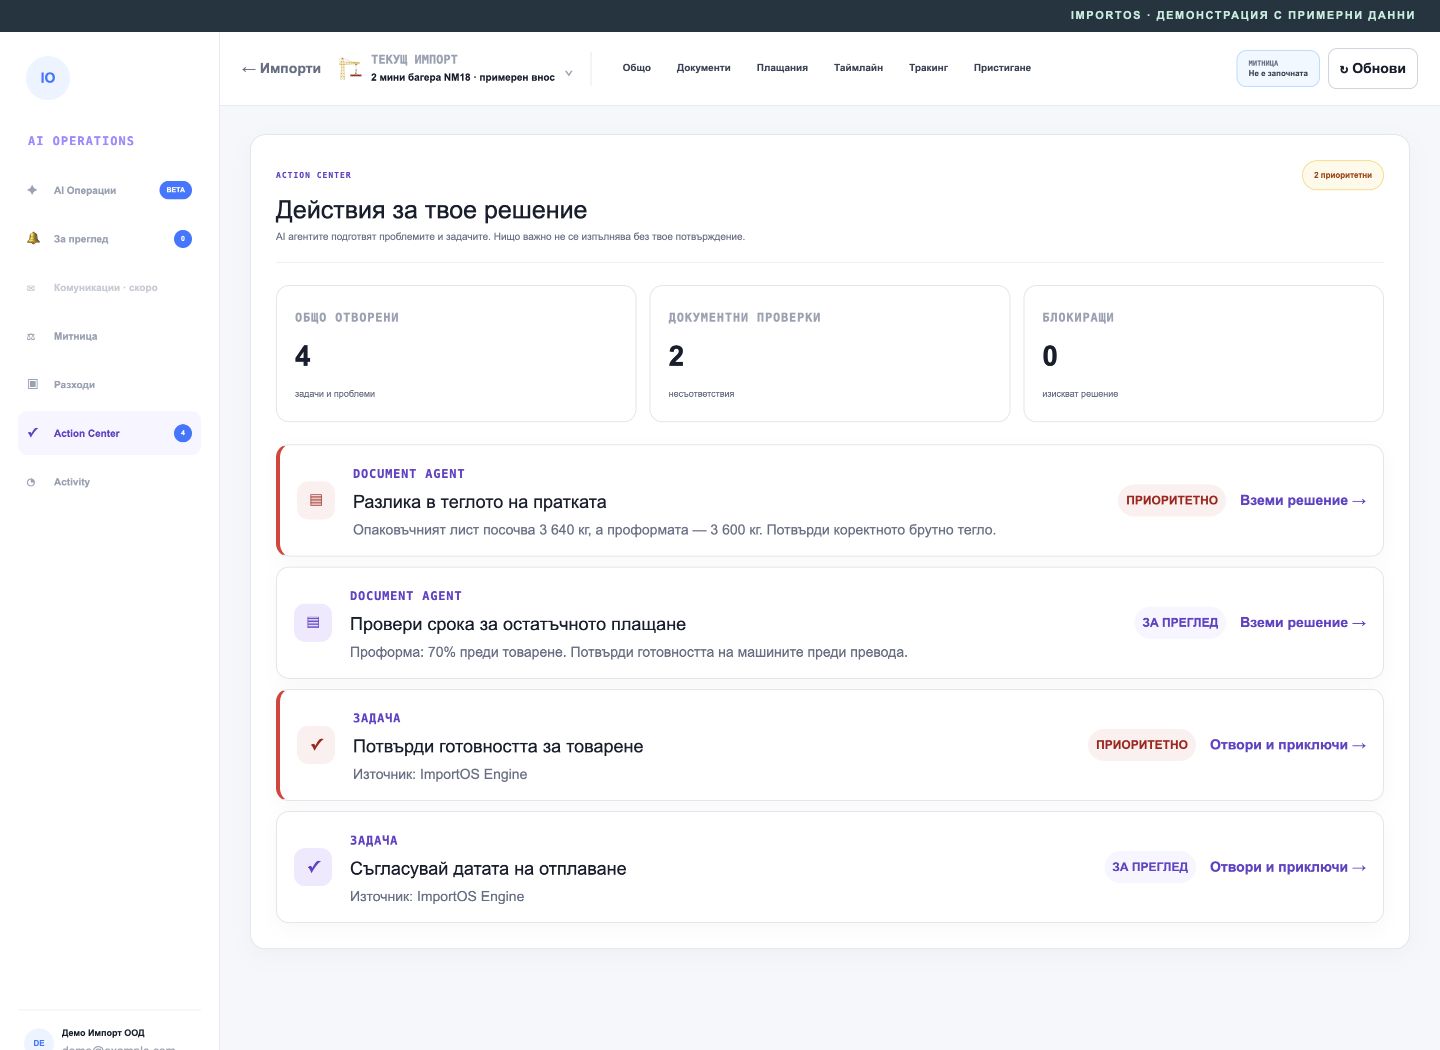The width and height of the screenshot is (1440, 1050).
Task: Click the crane icon beside Текущ импорт
Action: coord(350,68)
